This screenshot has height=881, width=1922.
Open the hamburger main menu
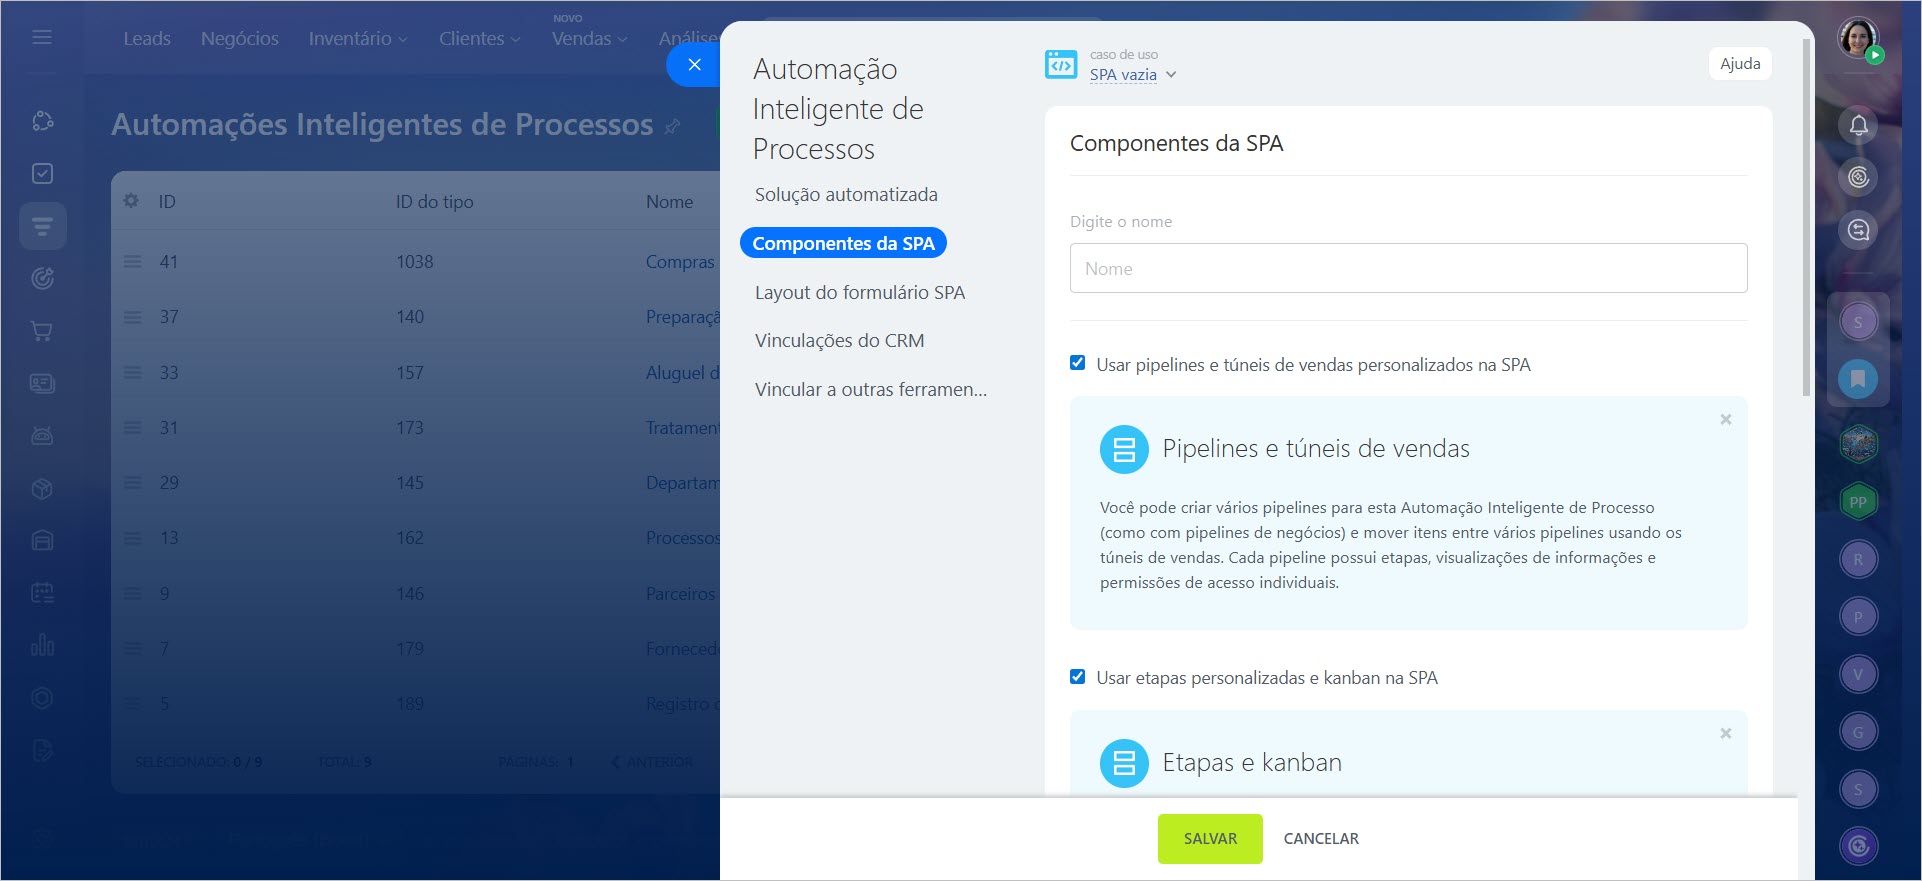point(42,37)
